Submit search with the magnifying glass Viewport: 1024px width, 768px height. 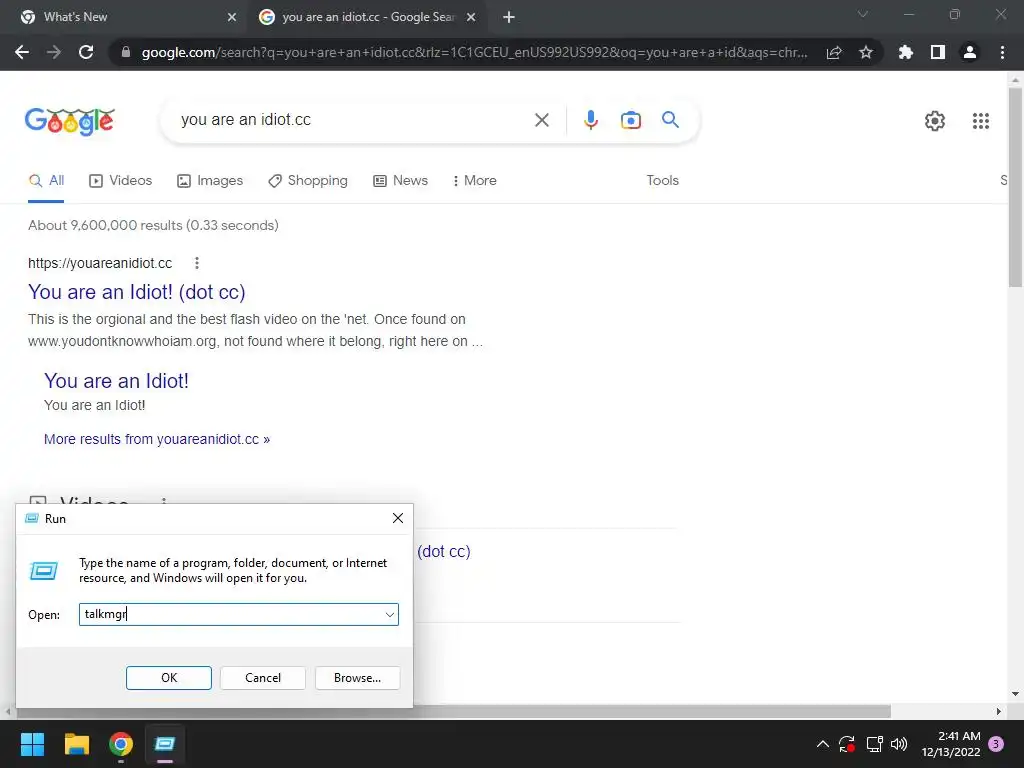pos(670,120)
